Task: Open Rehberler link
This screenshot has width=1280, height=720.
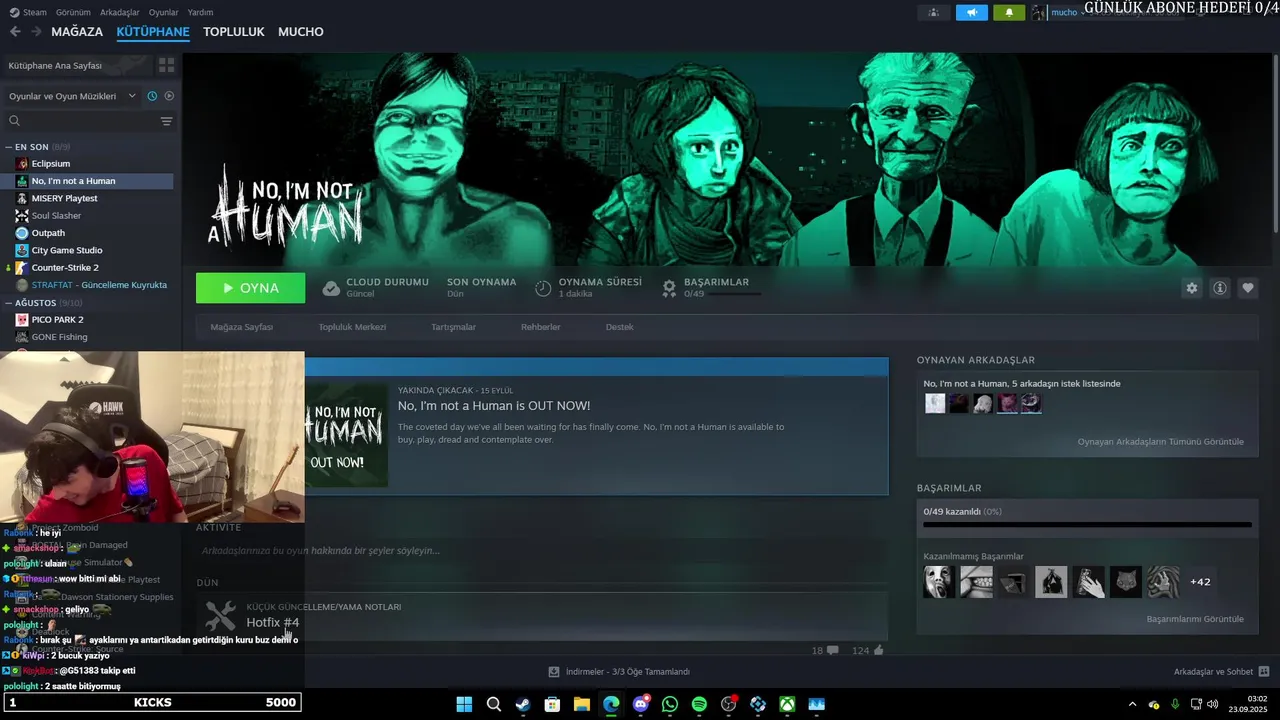Action: pos(540,327)
